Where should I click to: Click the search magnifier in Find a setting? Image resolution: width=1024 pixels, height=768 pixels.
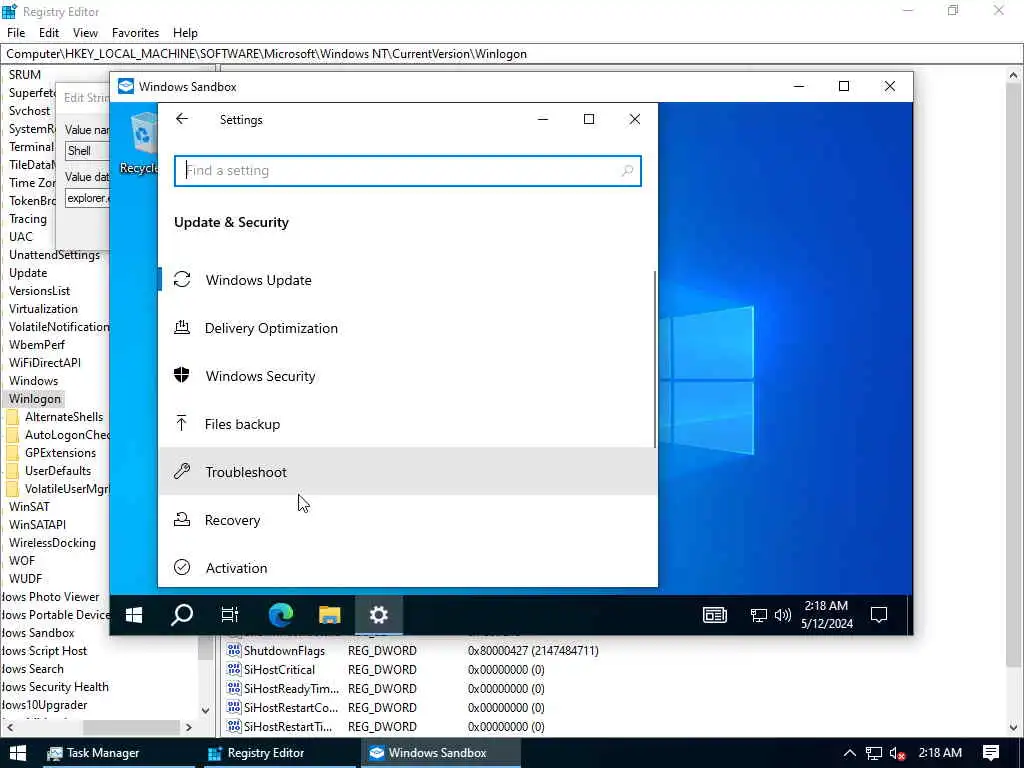point(627,171)
